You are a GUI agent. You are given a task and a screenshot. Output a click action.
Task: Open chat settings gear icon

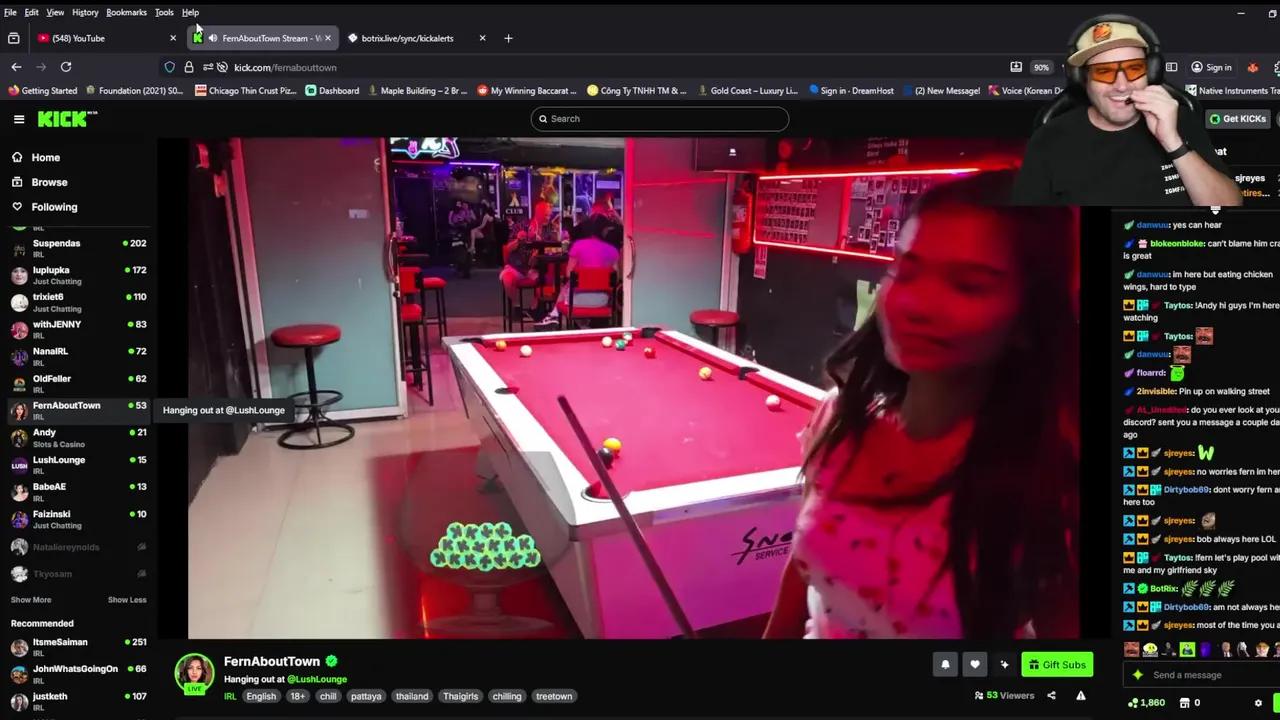click(x=1258, y=703)
